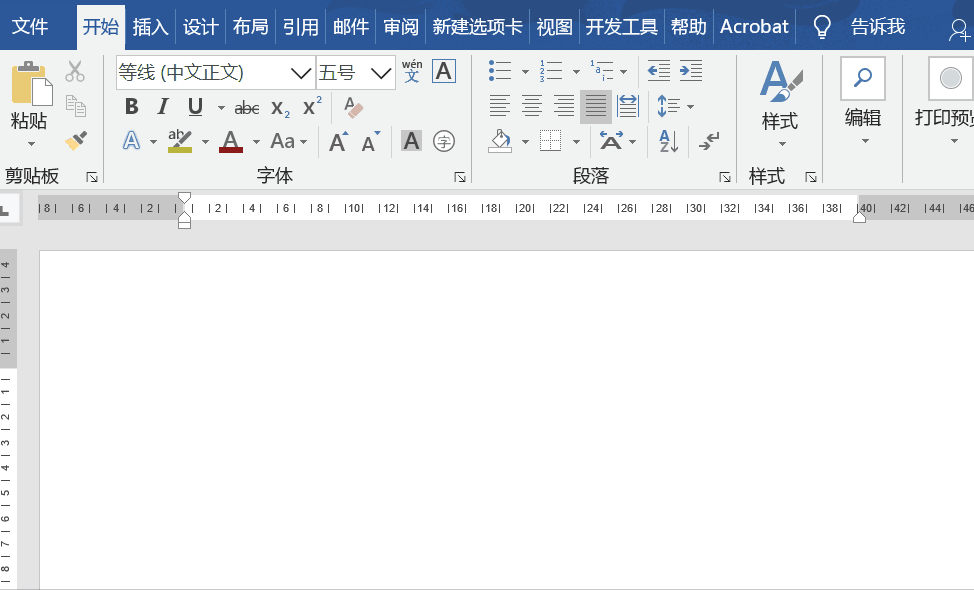Clear all formatting with eraser icon

353,107
